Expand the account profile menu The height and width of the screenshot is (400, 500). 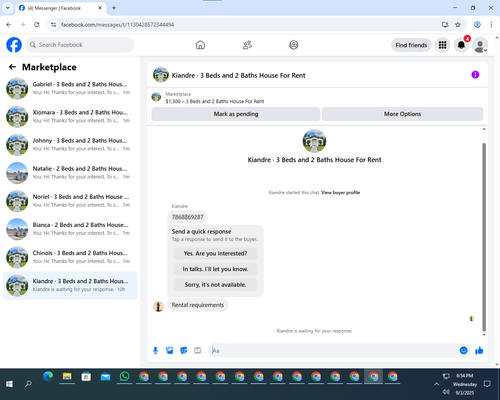pyautogui.click(x=480, y=45)
